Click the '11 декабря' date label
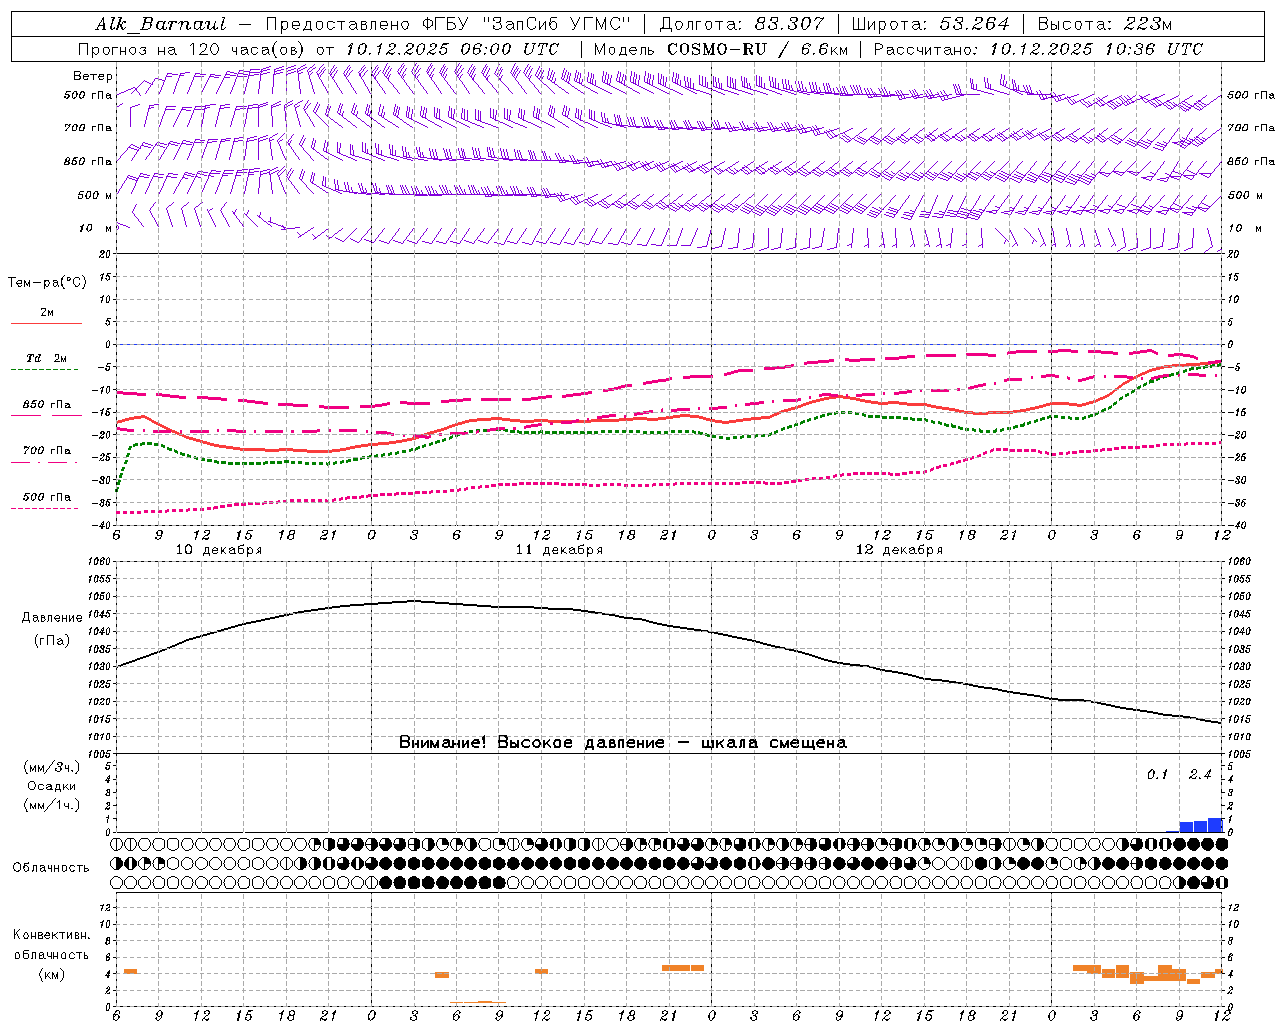Viewport: 1280px width, 1024px height. point(559,549)
